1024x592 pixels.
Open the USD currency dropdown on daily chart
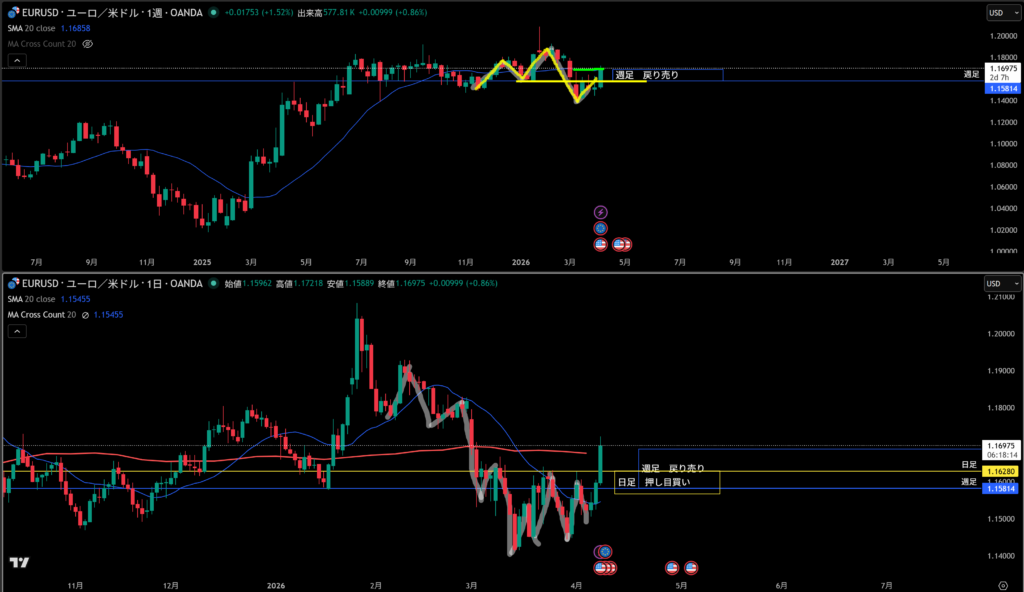coord(1003,283)
